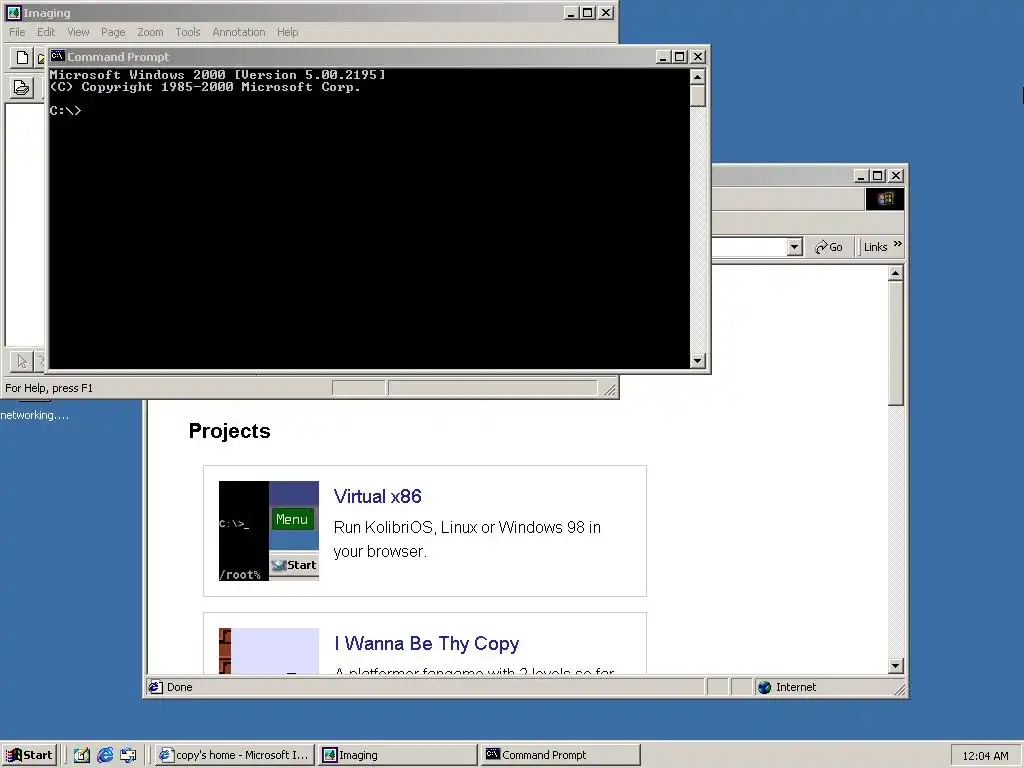Click the Internet zone globe icon in status bar
The width and height of the screenshot is (1024, 768).
coord(764,687)
